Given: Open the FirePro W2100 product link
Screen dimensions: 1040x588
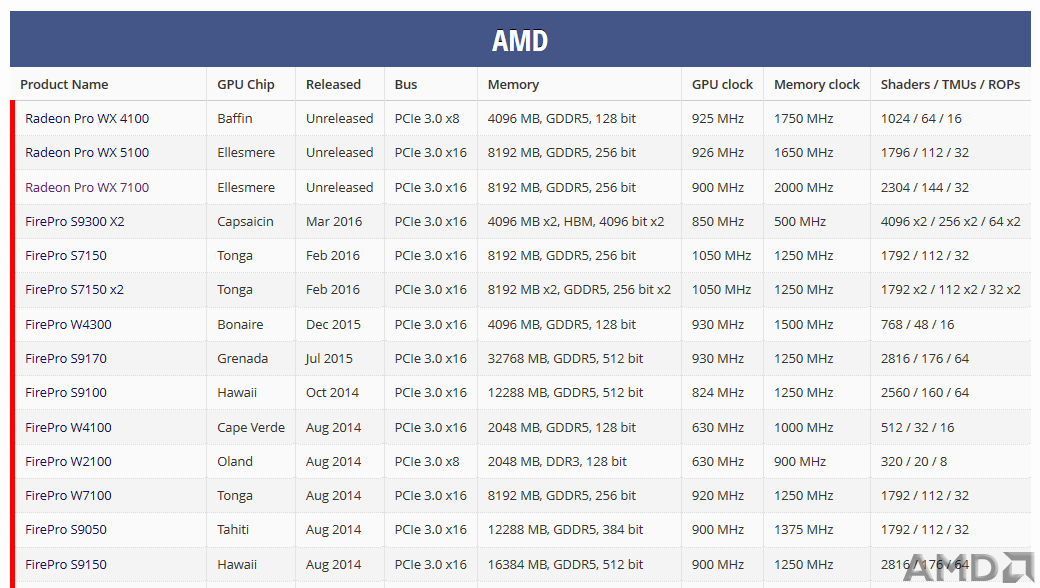Looking at the screenshot, I should (x=68, y=461).
